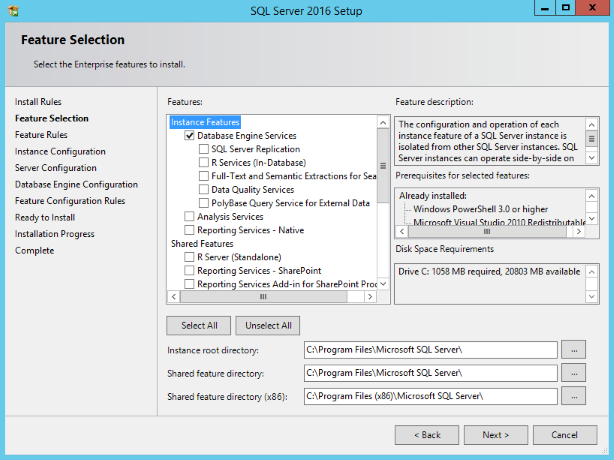The height and width of the screenshot is (460, 614).
Task: Click 'Drive C: 1058 MB required' text
Action: tap(489, 272)
